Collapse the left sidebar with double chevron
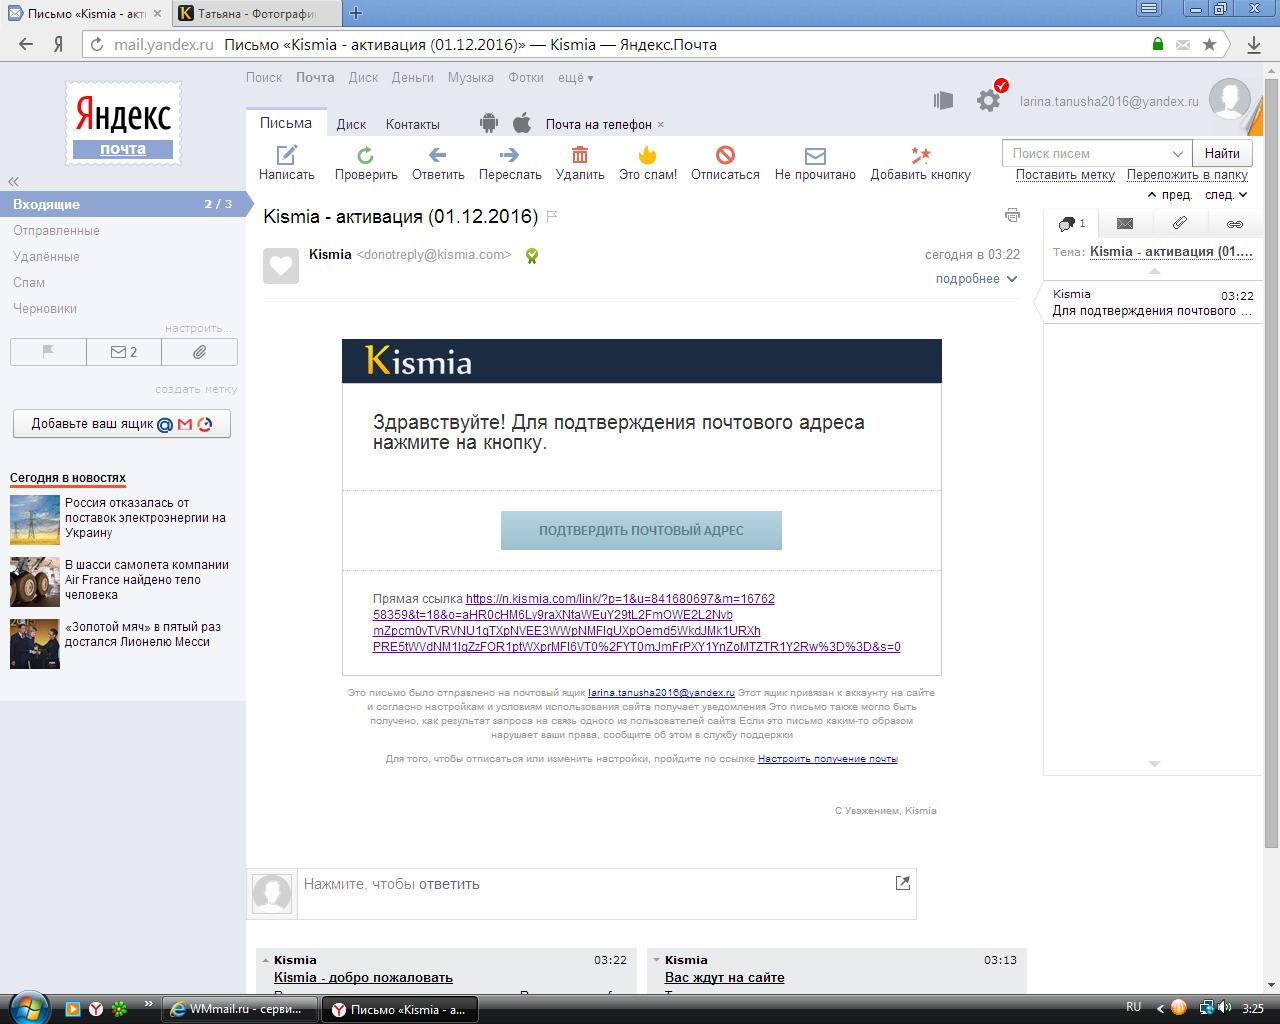The width and height of the screenshot is (1280, 1024). 14,181
